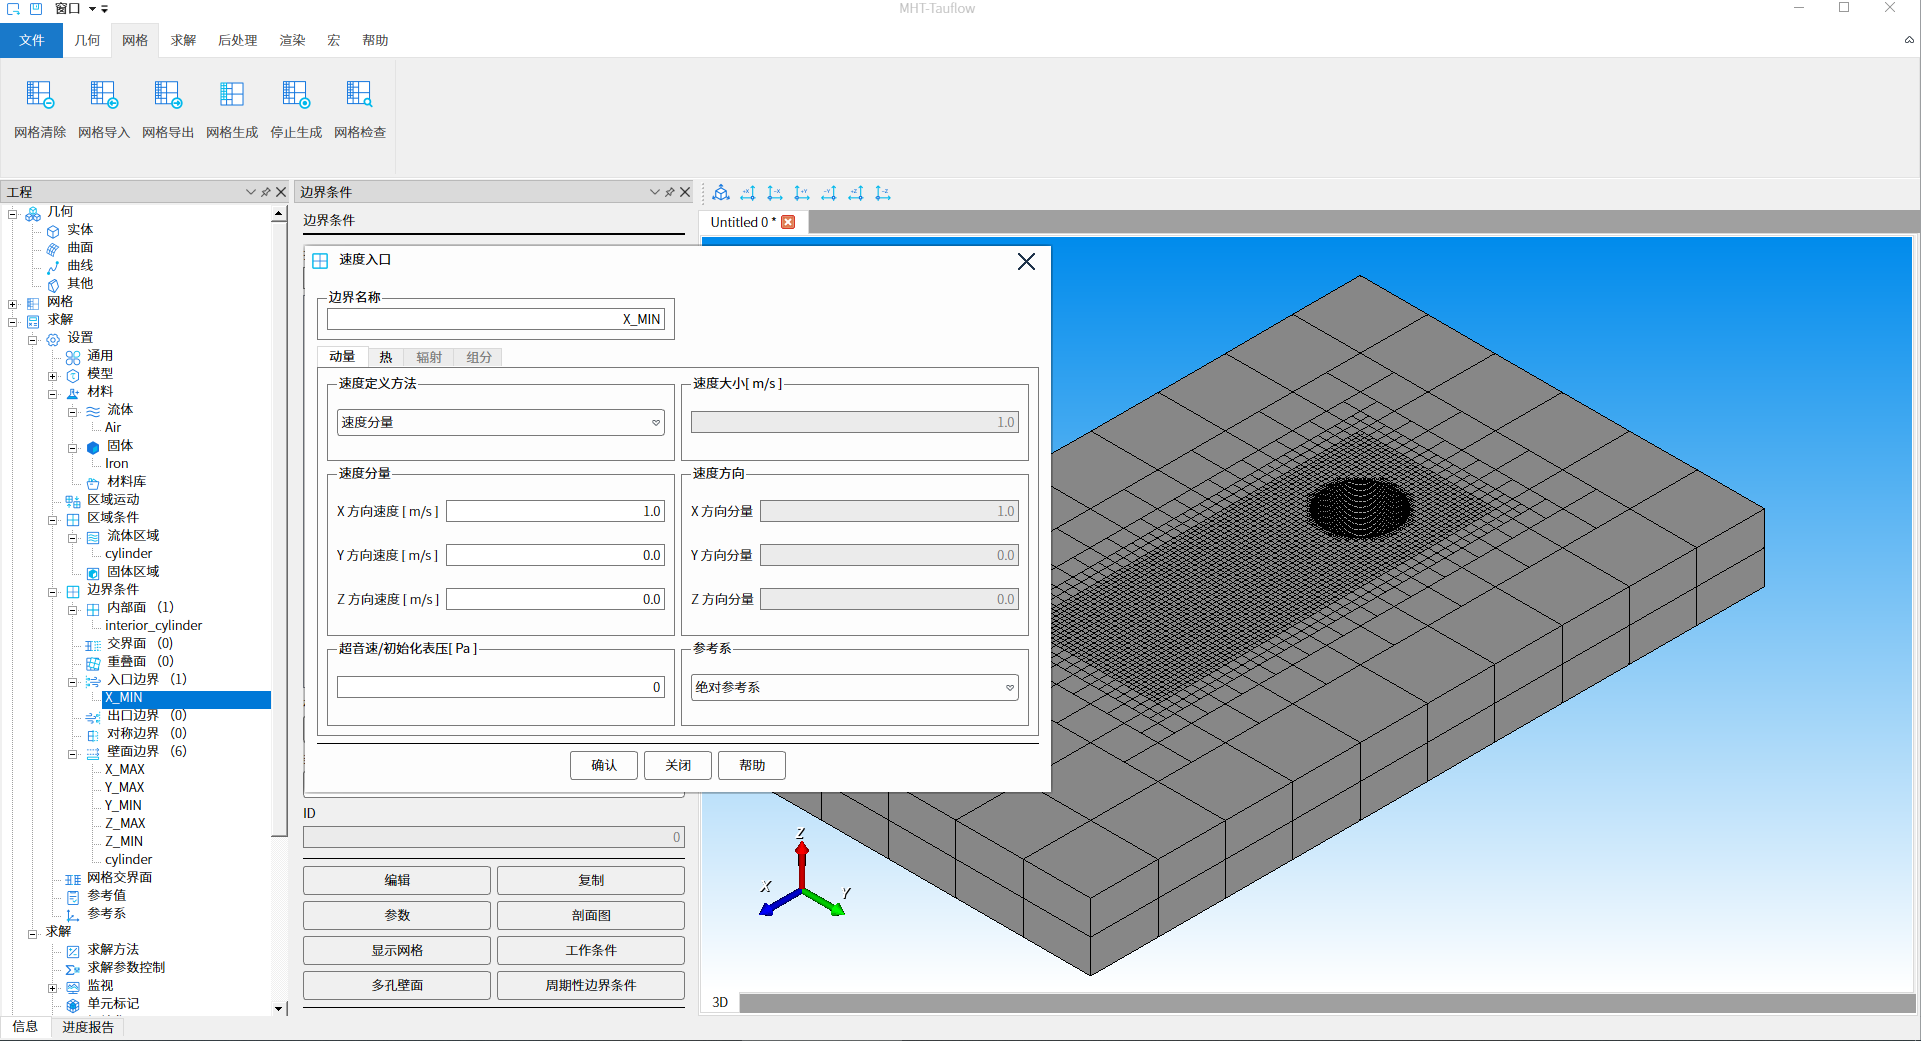Screen dimensions: 1921x1041
Task: Click the 网格导出 mesh export icon
Action: pos(168,96)
